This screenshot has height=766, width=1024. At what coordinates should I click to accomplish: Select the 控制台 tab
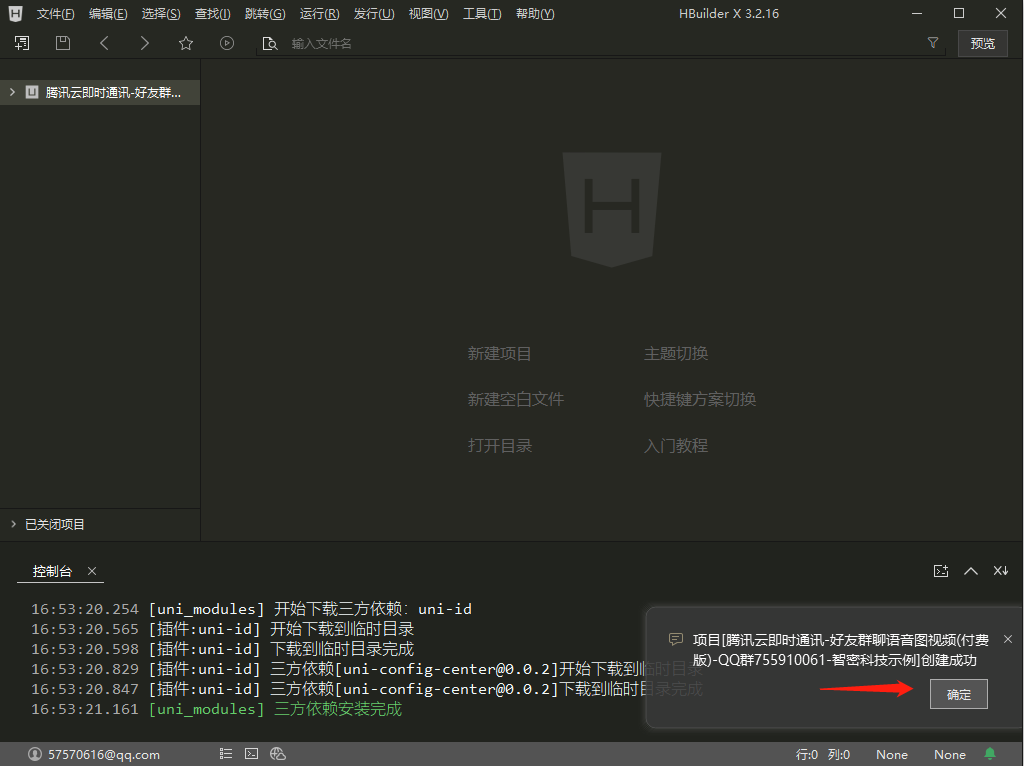tap(52, 571)
